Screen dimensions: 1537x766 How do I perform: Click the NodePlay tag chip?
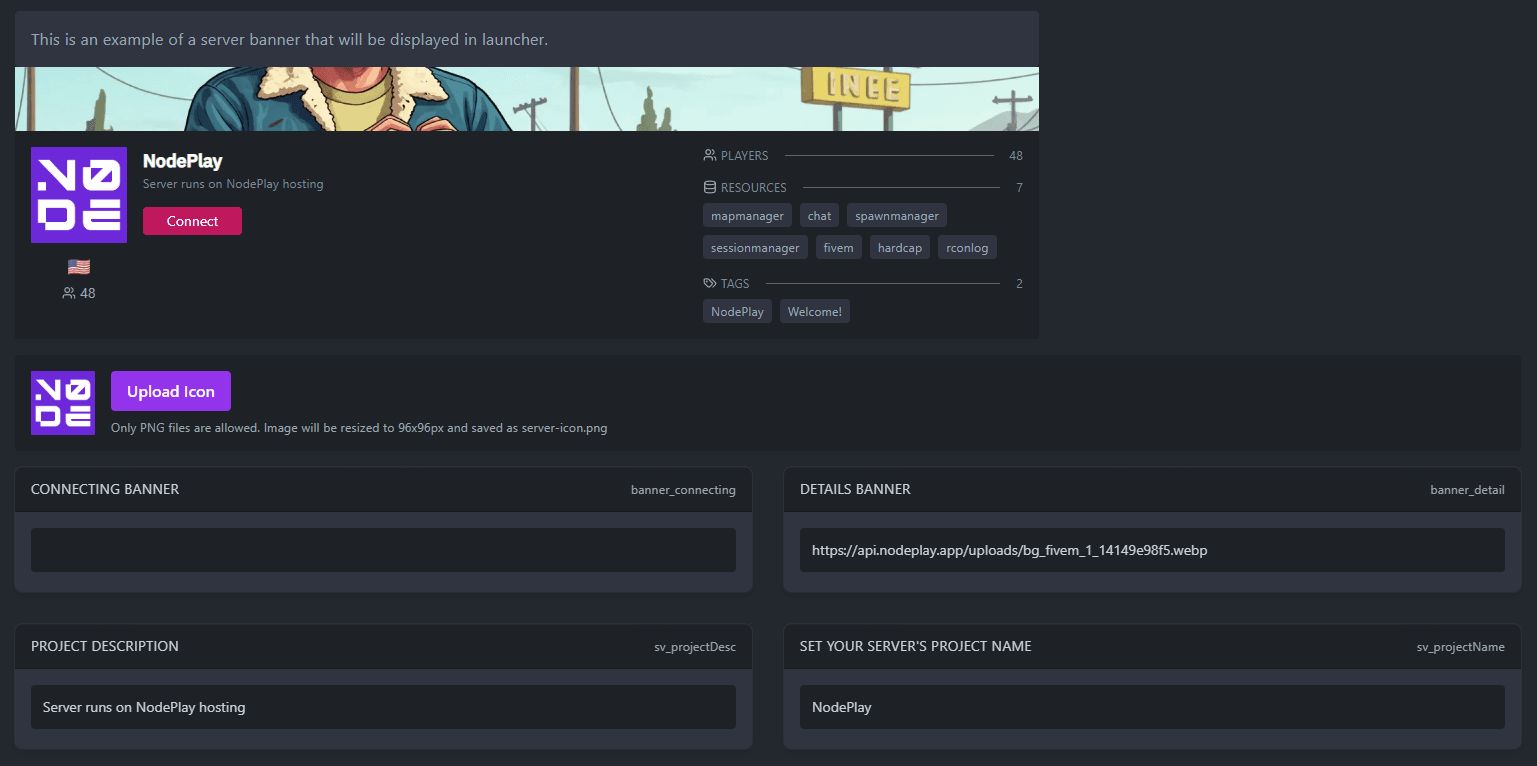point(737,312)
